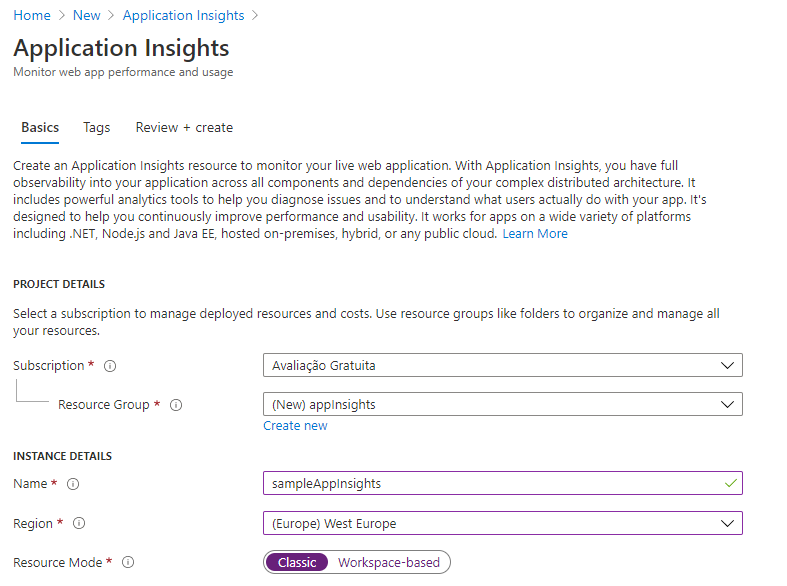
Task: Open the Learn More link
Action: pos(535,234)
